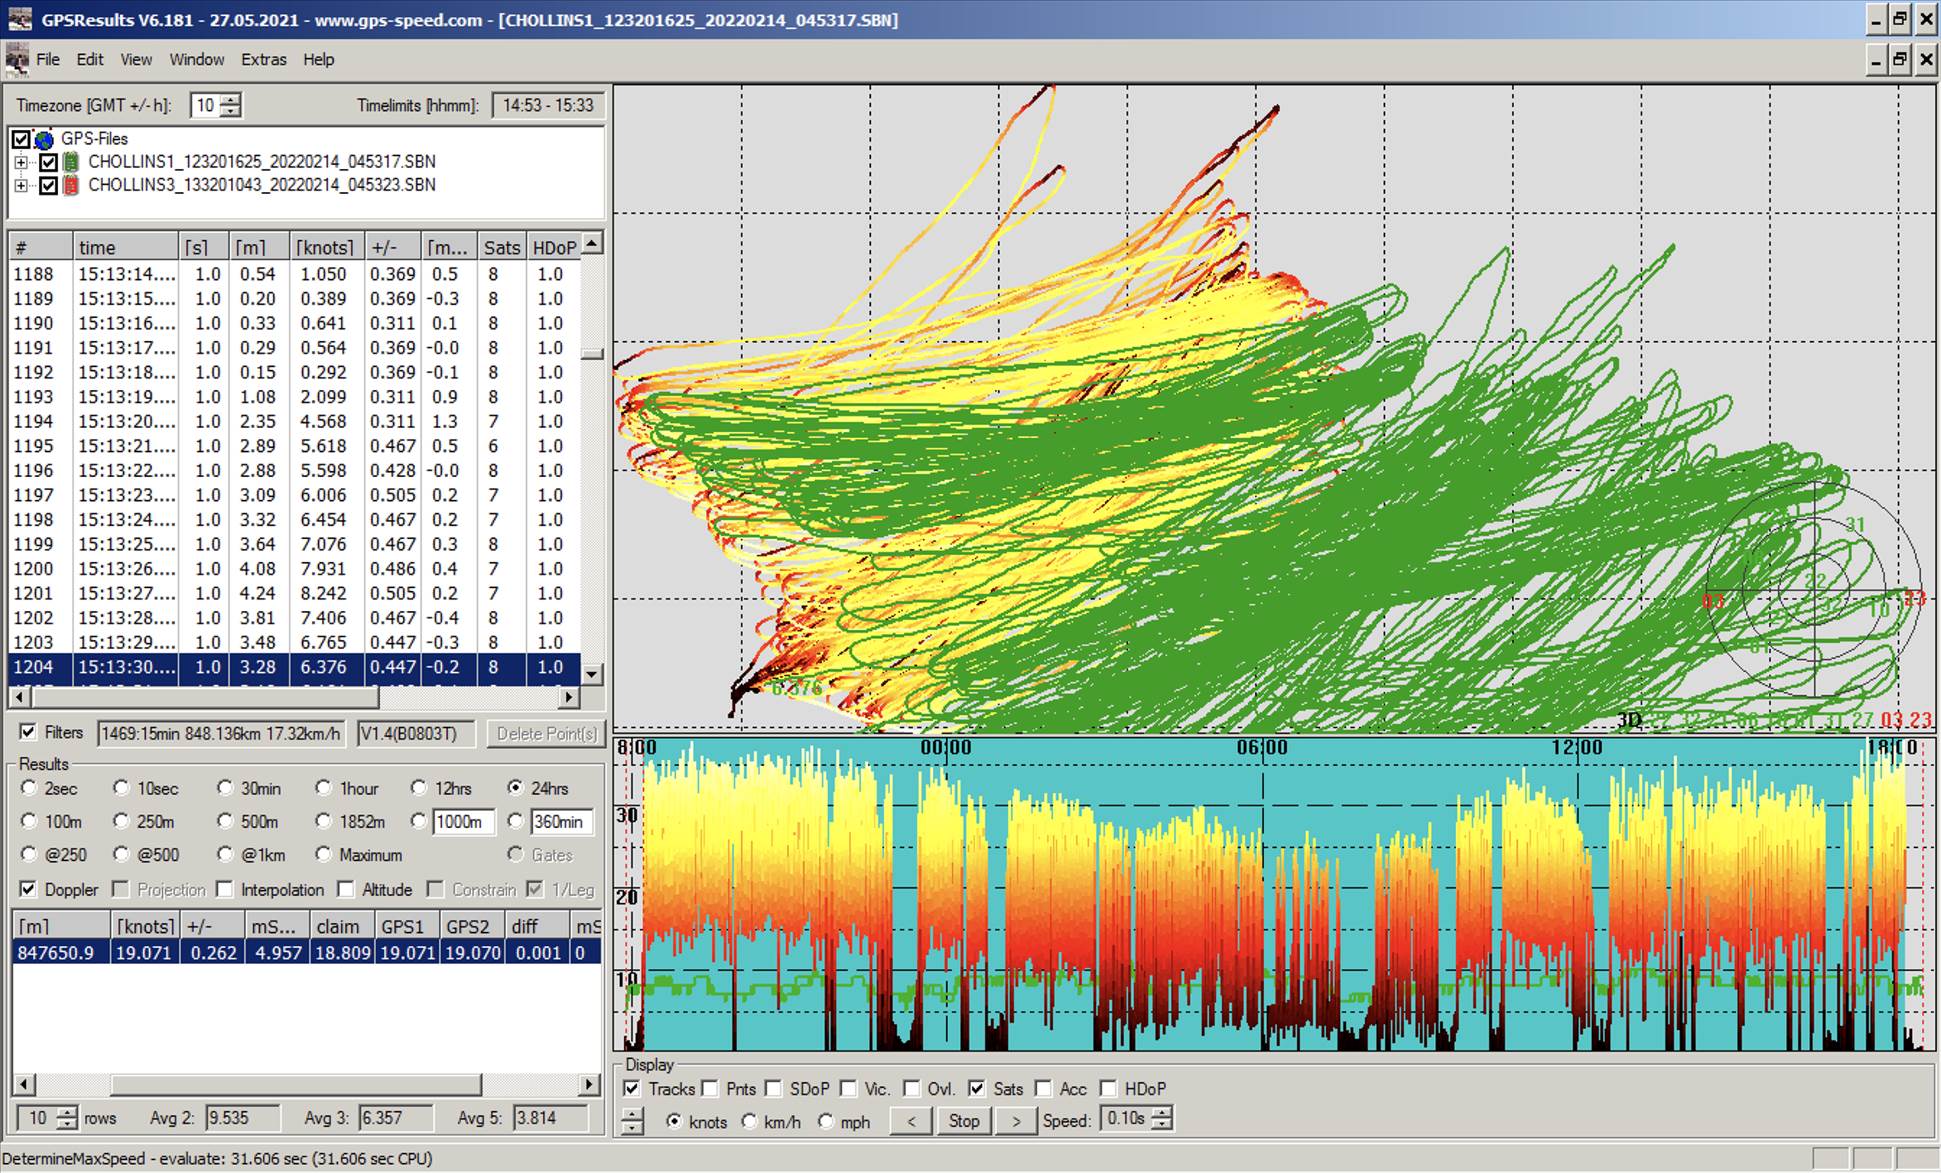Uncheck the Sats display checkbox

coord(977,1089)
